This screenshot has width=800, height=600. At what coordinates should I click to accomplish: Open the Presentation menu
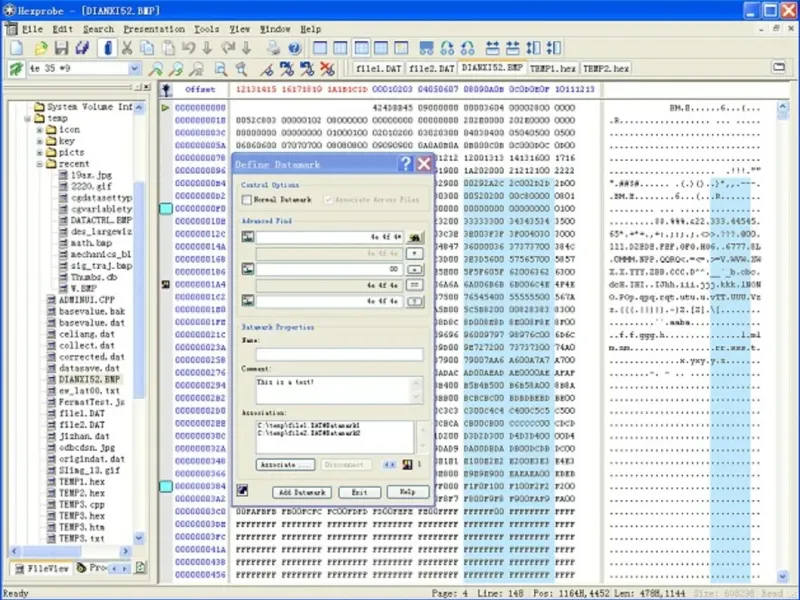coord(154,29)
